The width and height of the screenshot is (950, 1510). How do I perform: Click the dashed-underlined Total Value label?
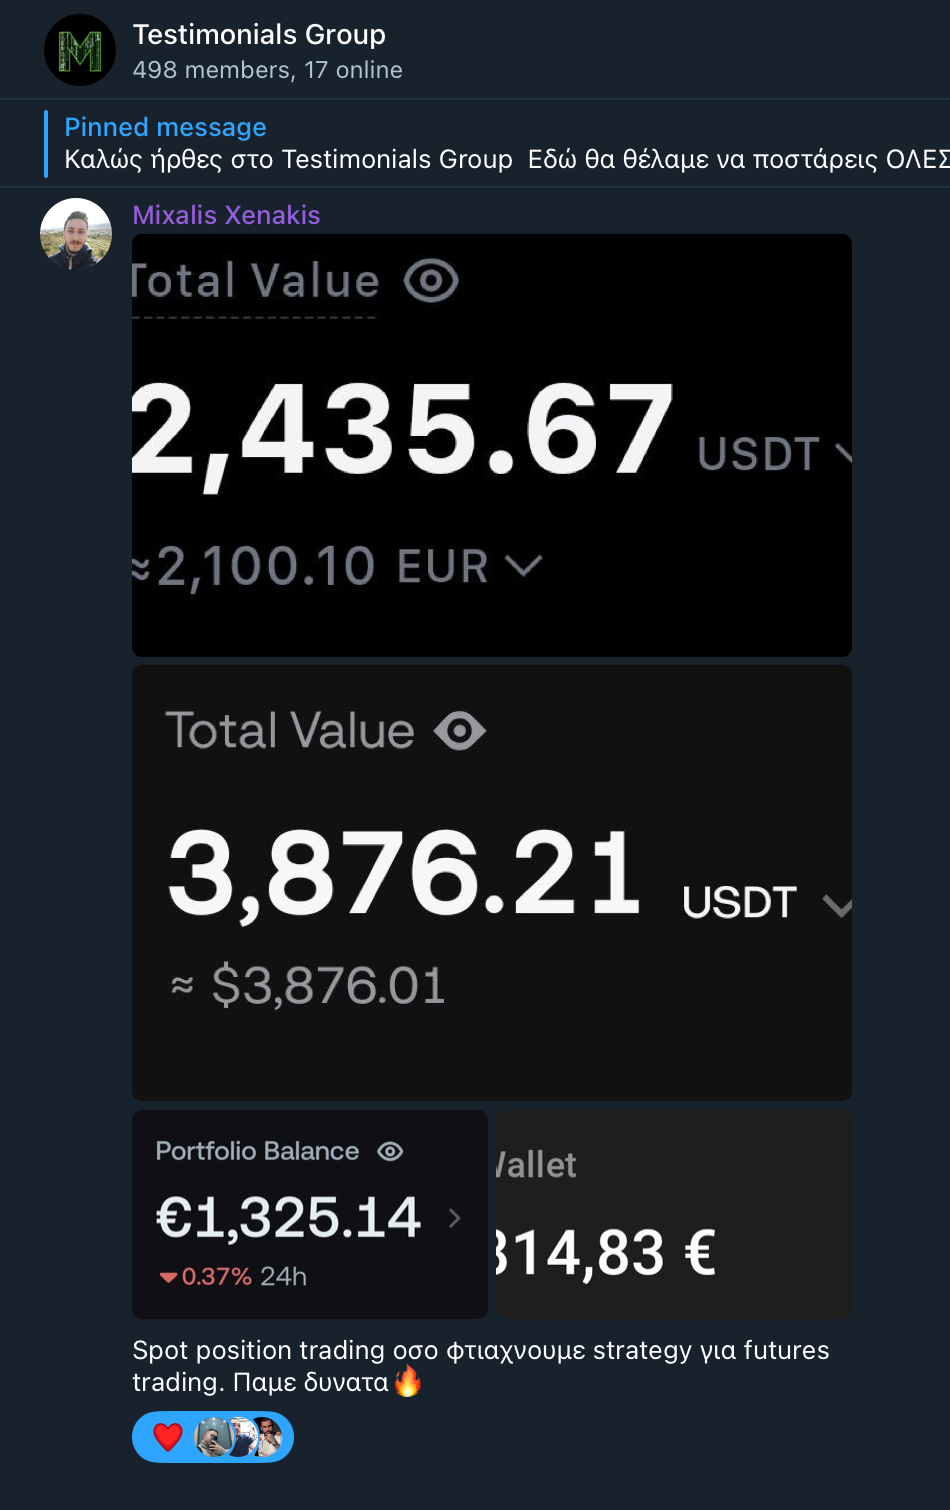[256, 281]
